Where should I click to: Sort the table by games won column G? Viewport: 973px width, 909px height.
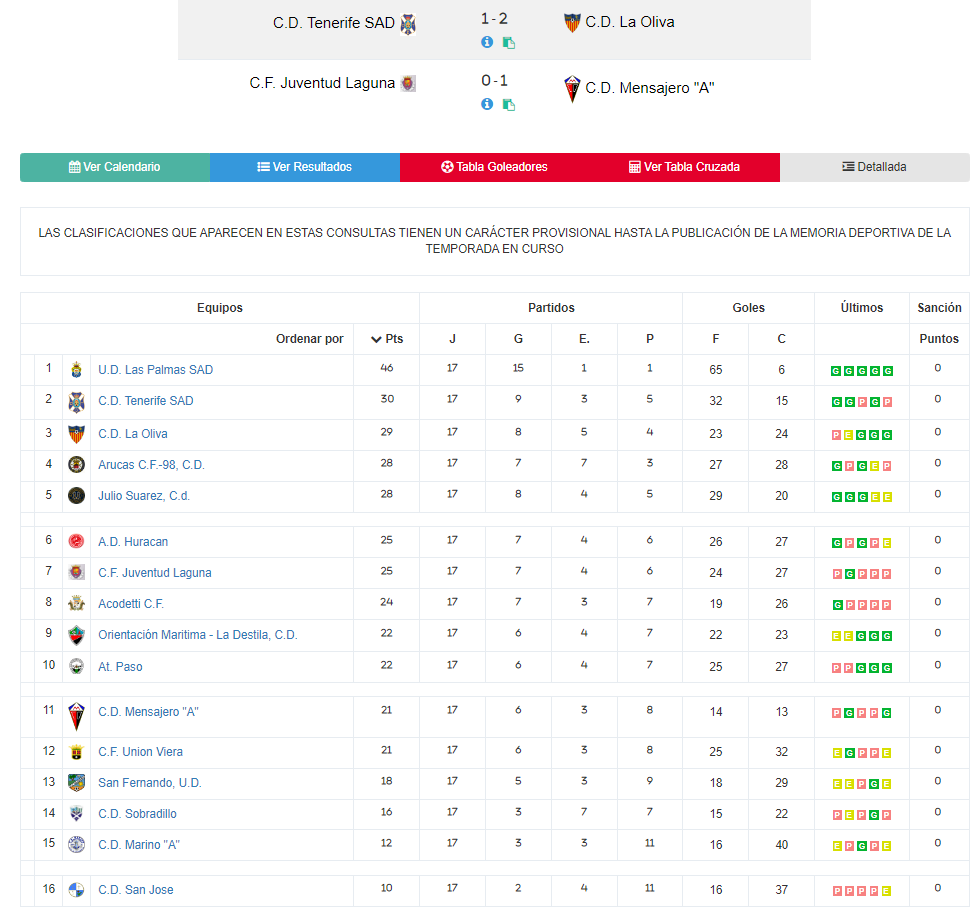coord(518,339)
